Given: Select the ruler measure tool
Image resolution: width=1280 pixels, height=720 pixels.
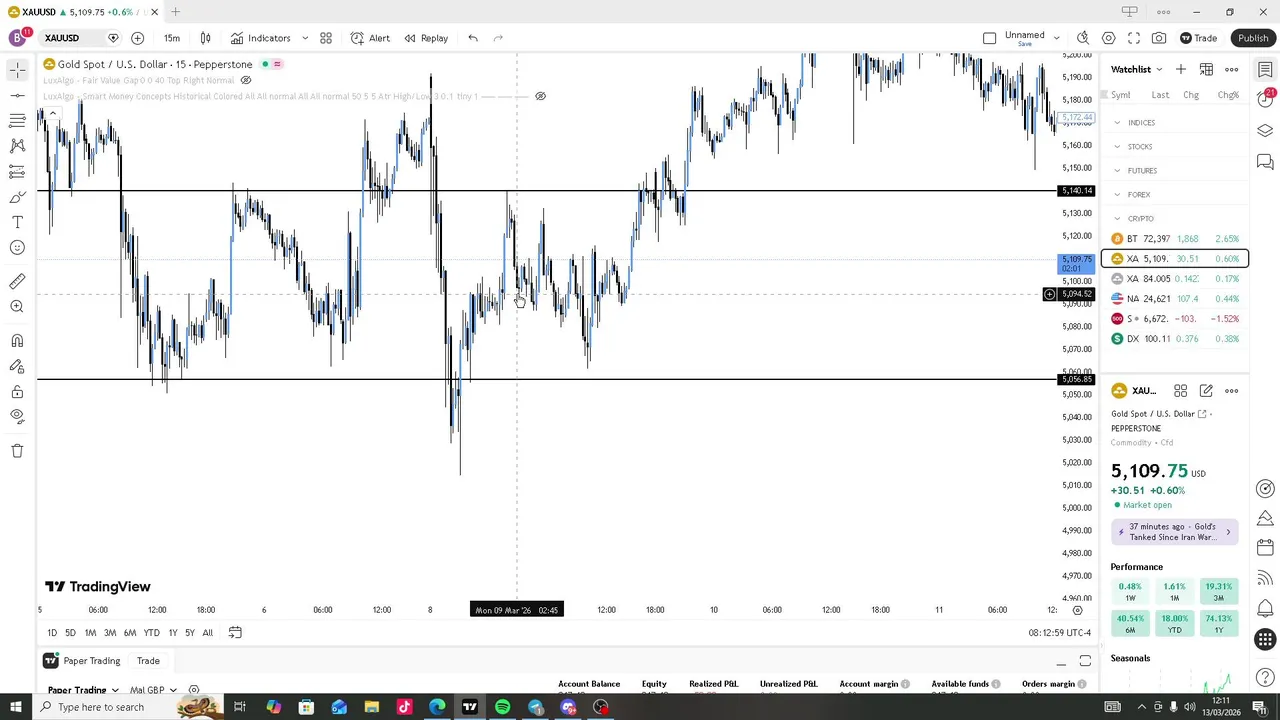Looking at the screenshot, I should point(17,282).
